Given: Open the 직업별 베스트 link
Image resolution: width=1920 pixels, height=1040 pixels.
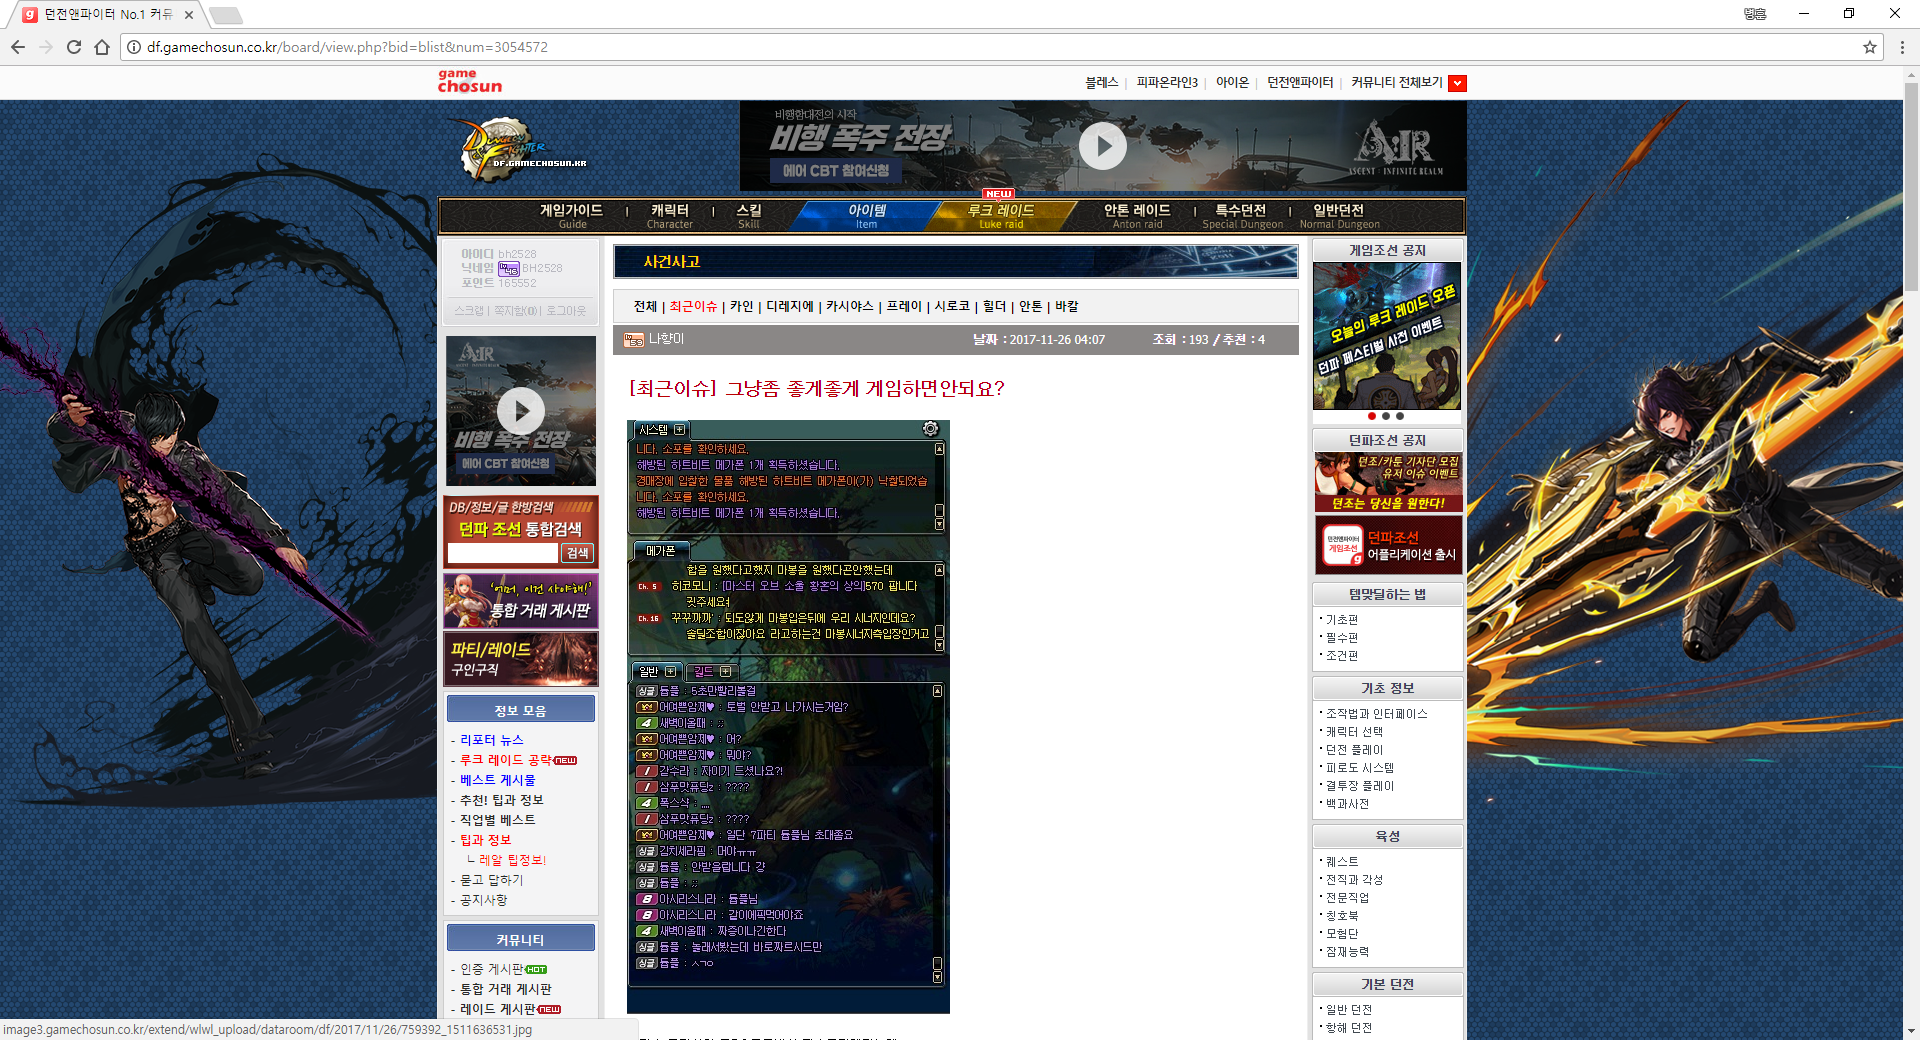Looking at the screenshot, I should click(x=497, y=820).
